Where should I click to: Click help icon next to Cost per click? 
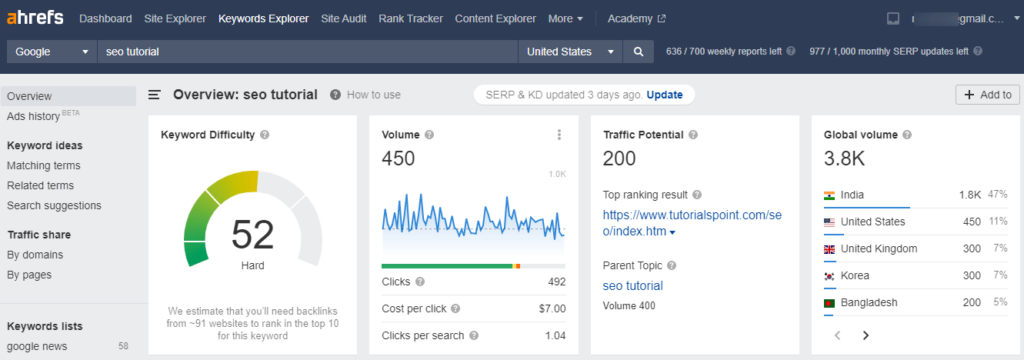coord(455,308)
